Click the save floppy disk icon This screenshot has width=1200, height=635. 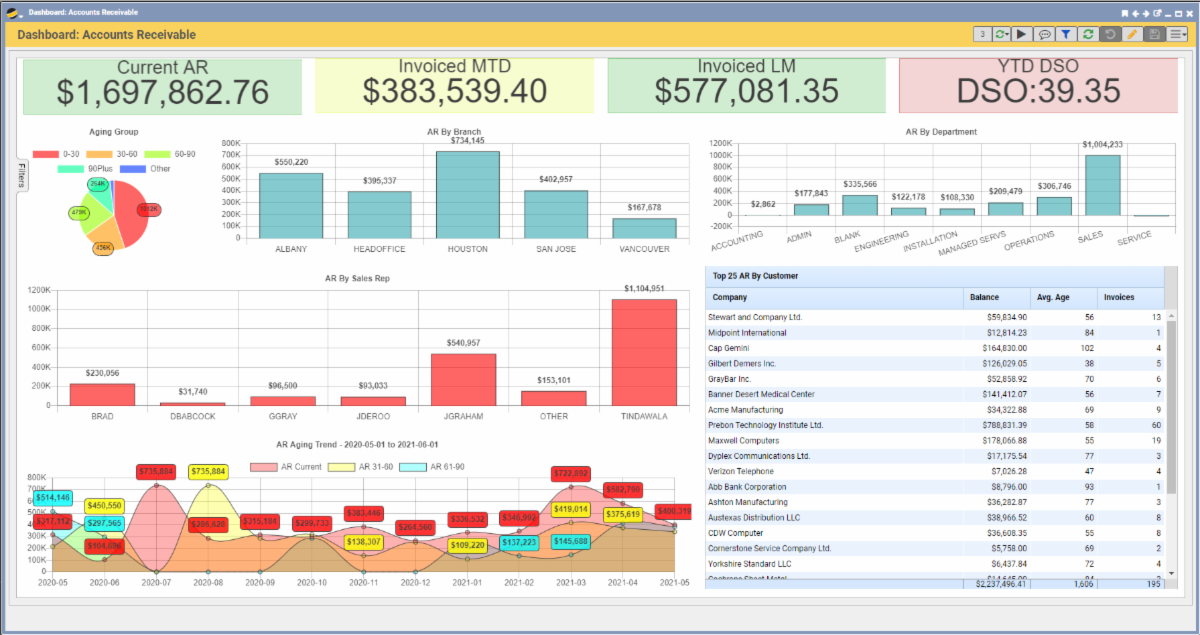[x=1155, y=34]
